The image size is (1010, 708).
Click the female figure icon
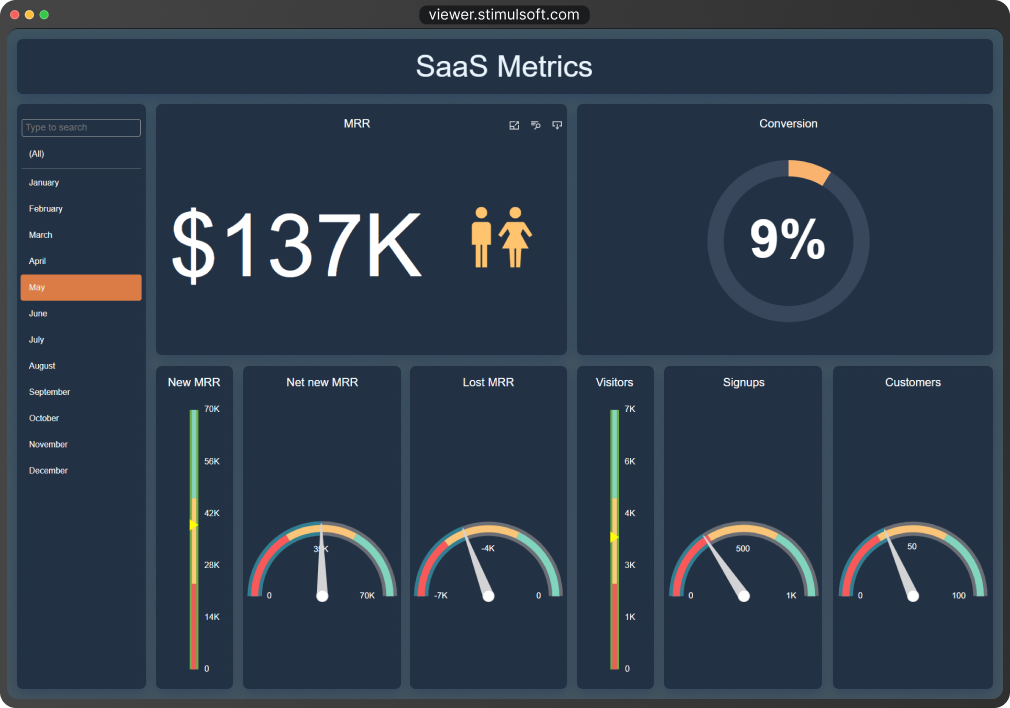(x=515, y=237)
